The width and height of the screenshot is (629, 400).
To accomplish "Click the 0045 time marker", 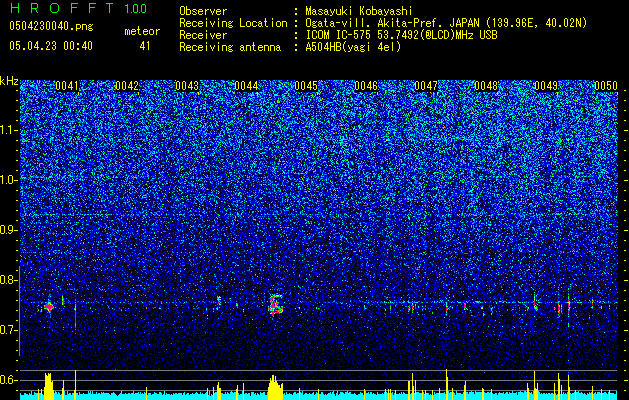I will click(x=306, y=86).
